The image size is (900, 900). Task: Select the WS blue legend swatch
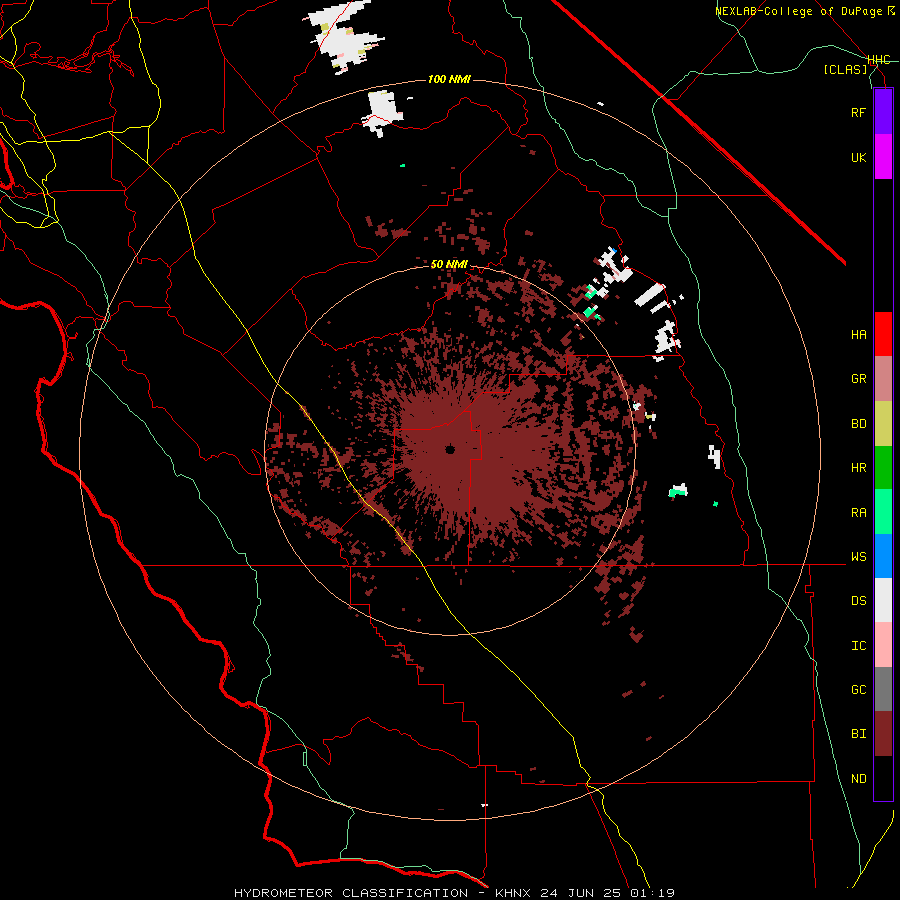(x=883, y=556)
